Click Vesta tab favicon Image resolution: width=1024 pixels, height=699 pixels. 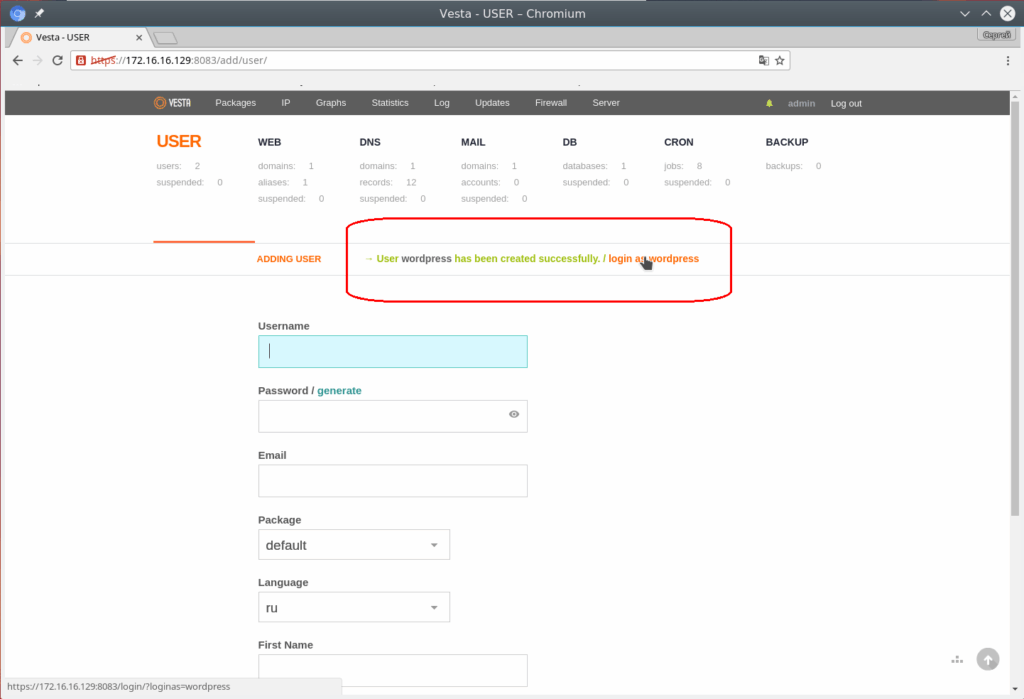26,37
